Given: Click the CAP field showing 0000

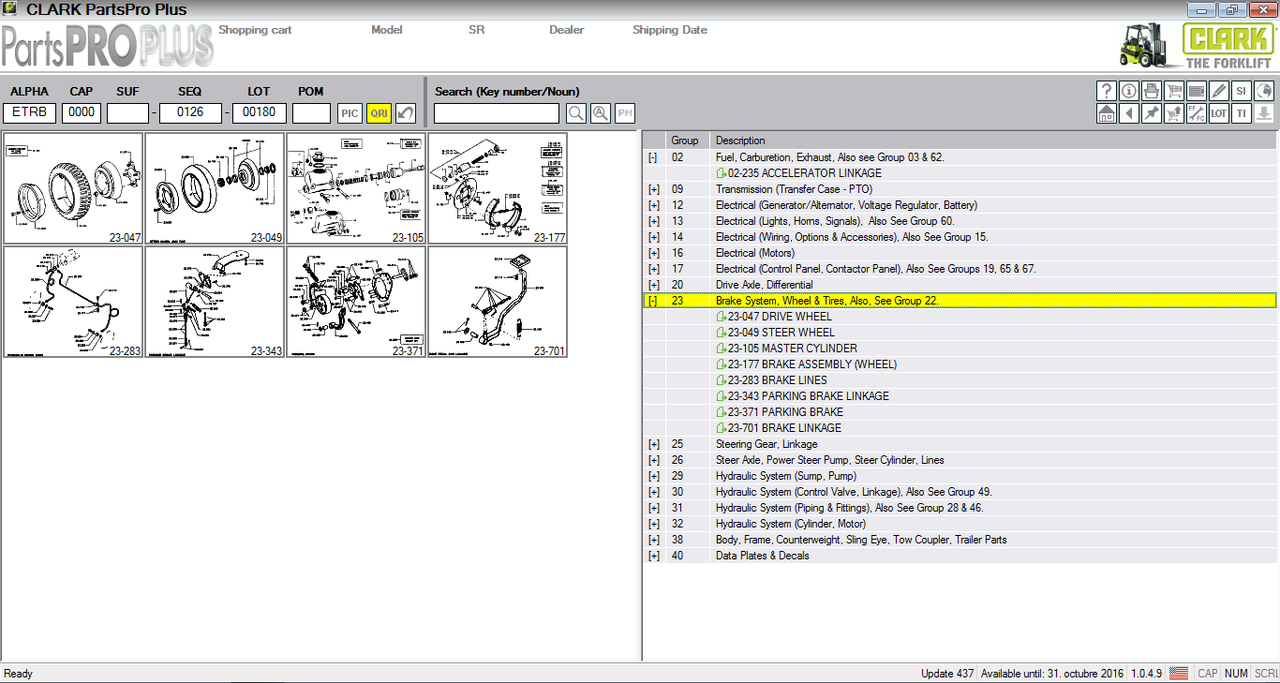Looking at the screenshot, I should pyautogui.click(x=81, y=113).
